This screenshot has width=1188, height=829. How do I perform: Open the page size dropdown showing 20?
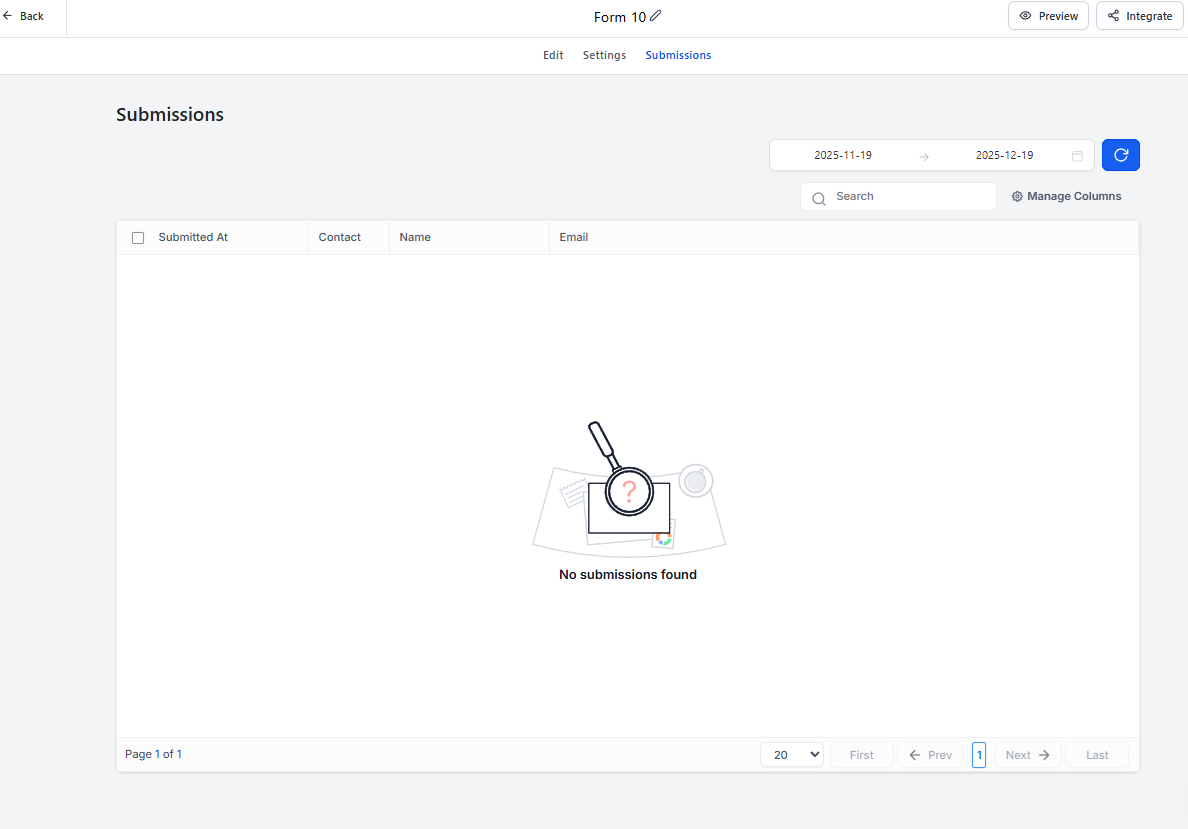(x=791, y=755)
